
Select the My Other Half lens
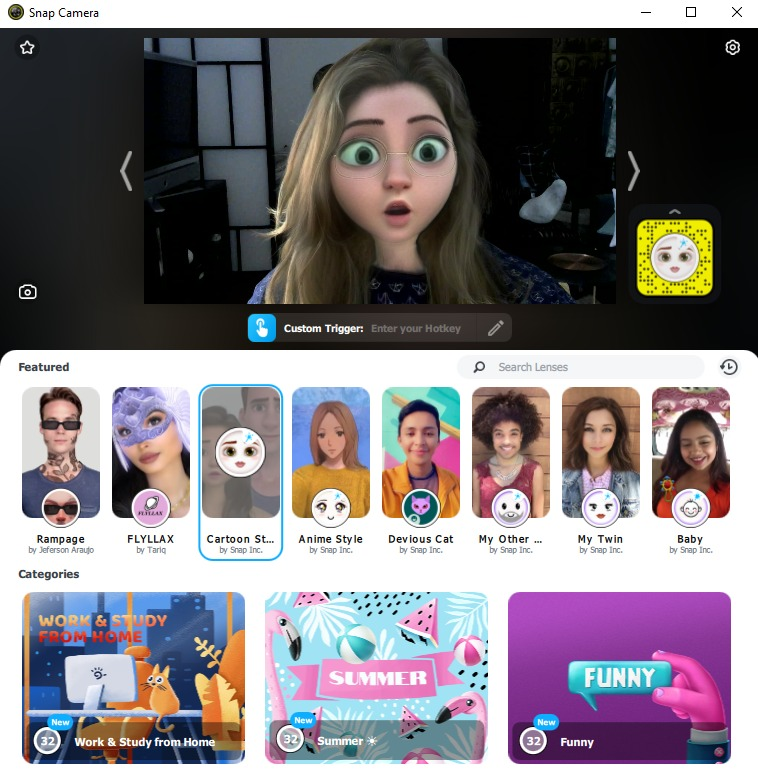(511, 471)
